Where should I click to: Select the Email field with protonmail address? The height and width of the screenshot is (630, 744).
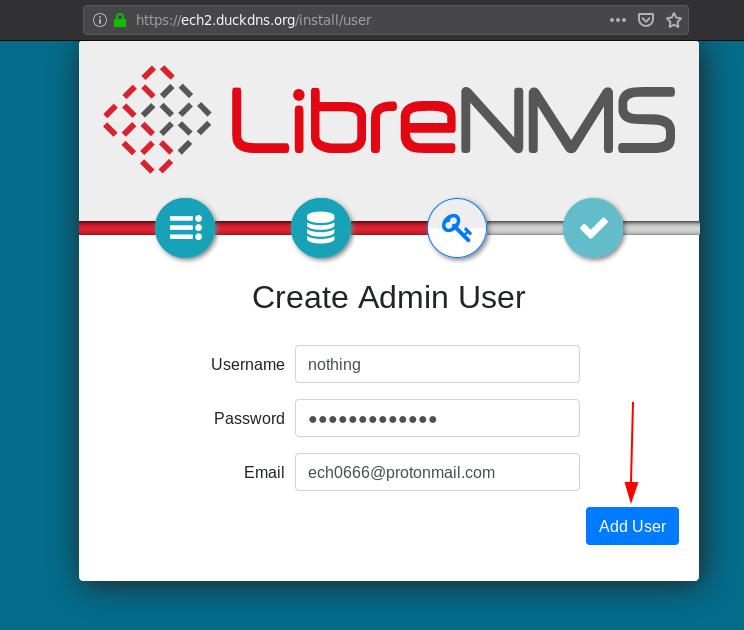click(437, 472)
